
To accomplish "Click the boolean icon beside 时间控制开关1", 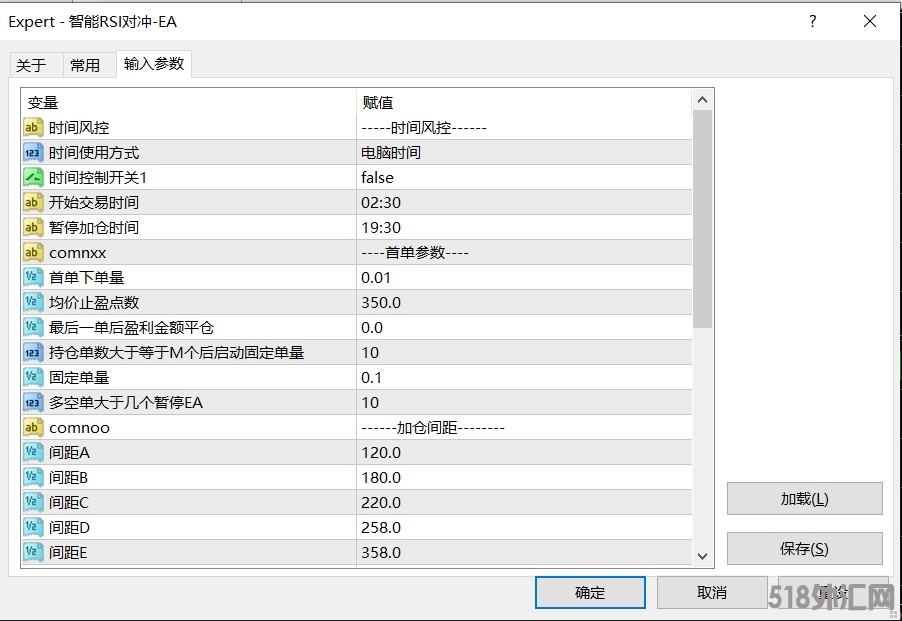I will click(x=33, y=178).
